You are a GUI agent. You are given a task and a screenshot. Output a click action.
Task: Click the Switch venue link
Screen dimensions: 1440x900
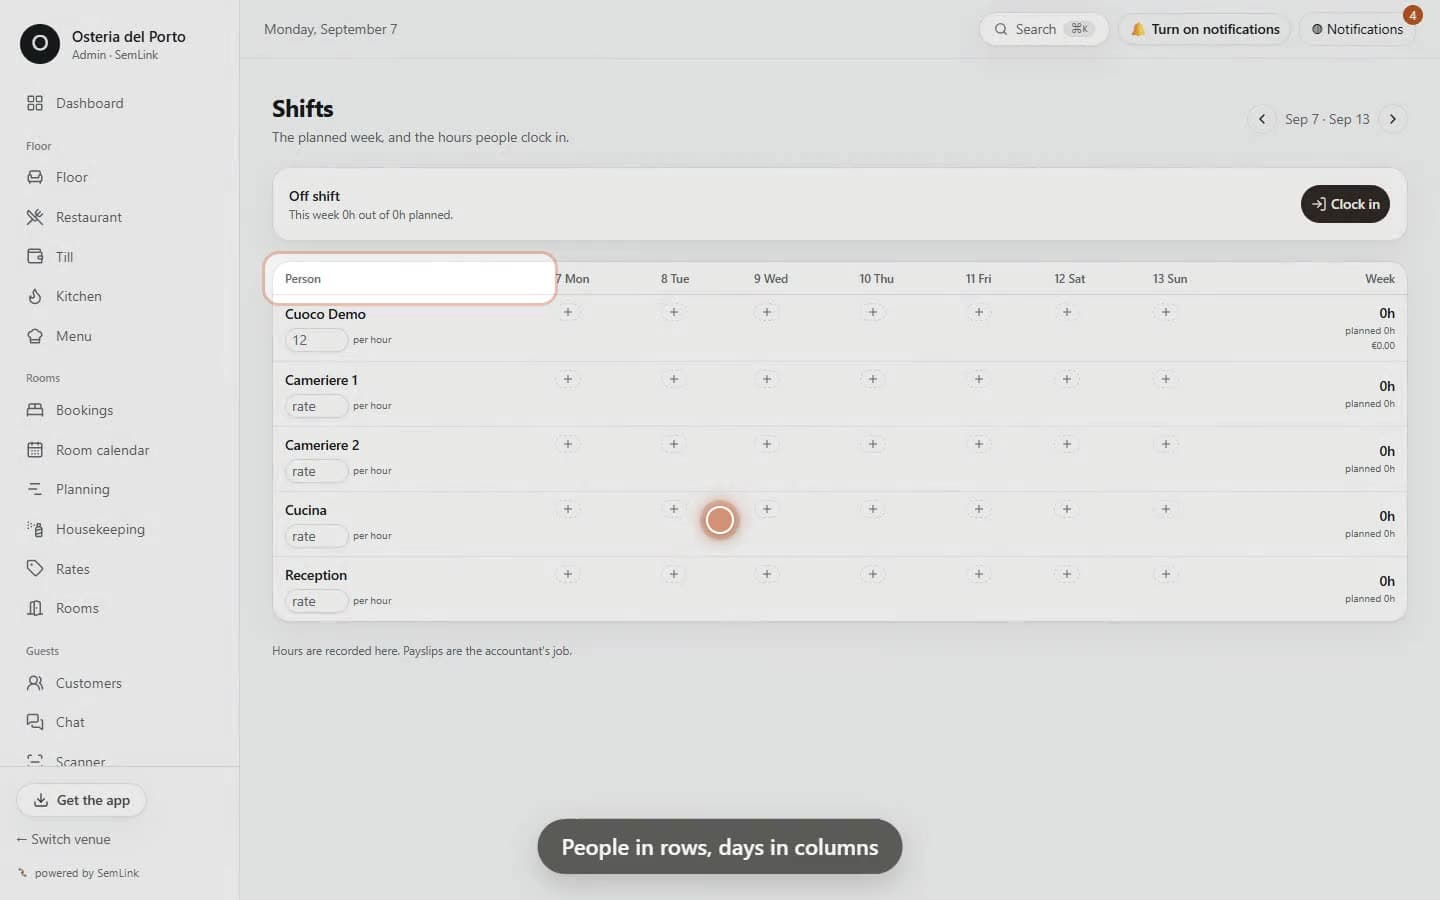coord(63,839)
